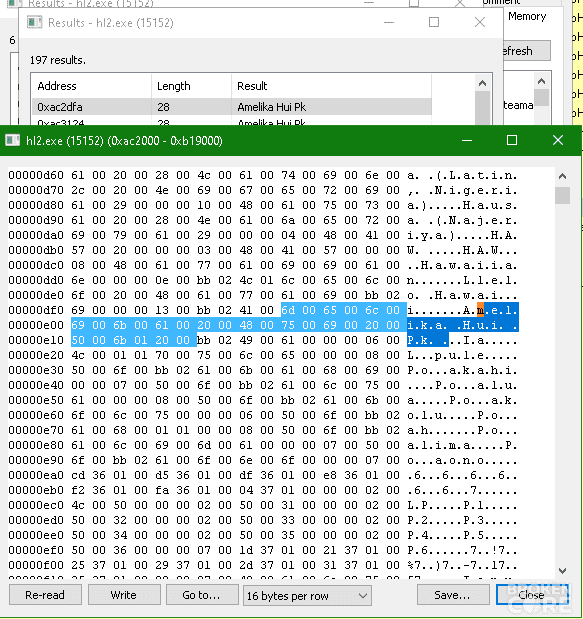
Task: Click ASCII text 'i.k.a. .H.u.i. .'
Action: coord(463,325)
